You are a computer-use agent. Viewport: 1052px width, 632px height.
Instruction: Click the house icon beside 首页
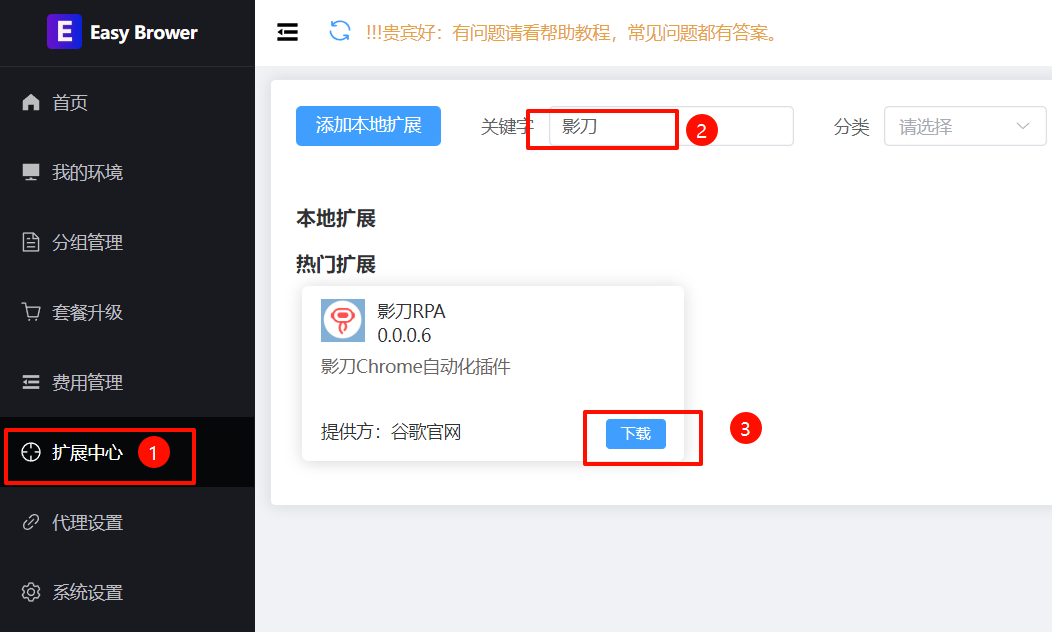[31, 102]
